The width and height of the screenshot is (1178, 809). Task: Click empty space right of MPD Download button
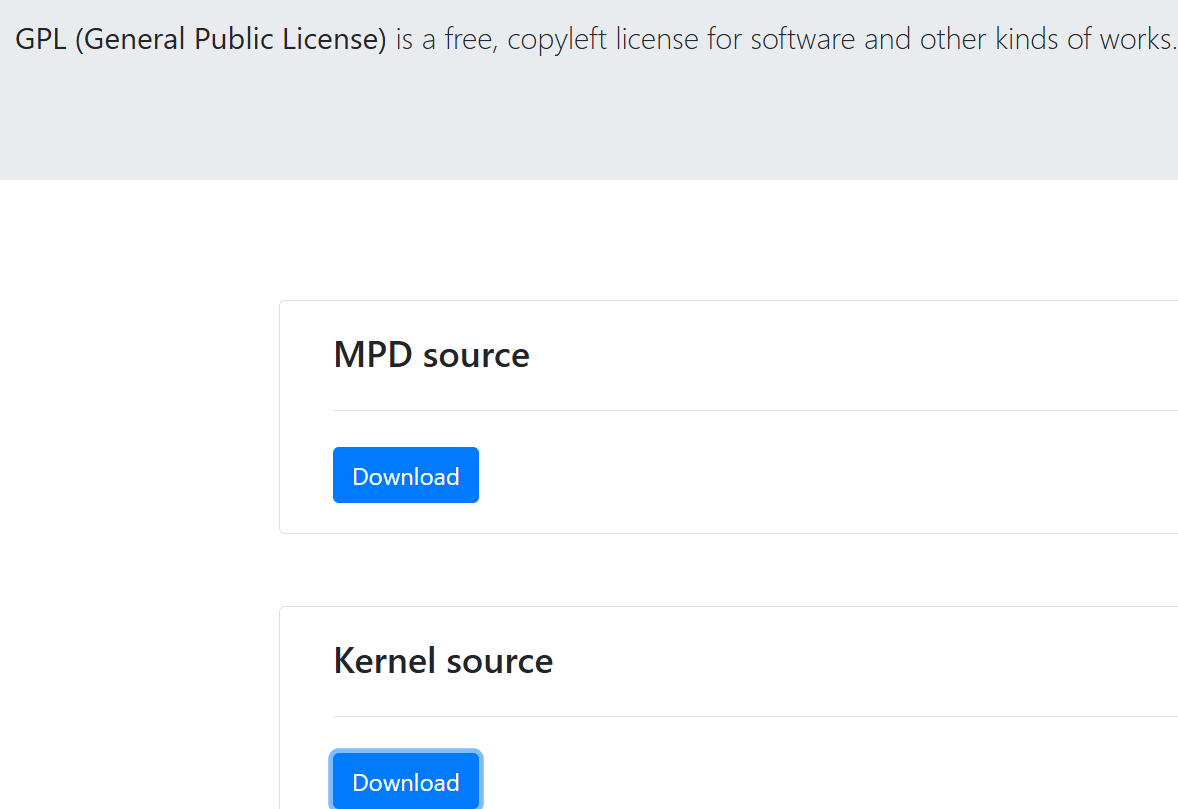coord(800,476)
